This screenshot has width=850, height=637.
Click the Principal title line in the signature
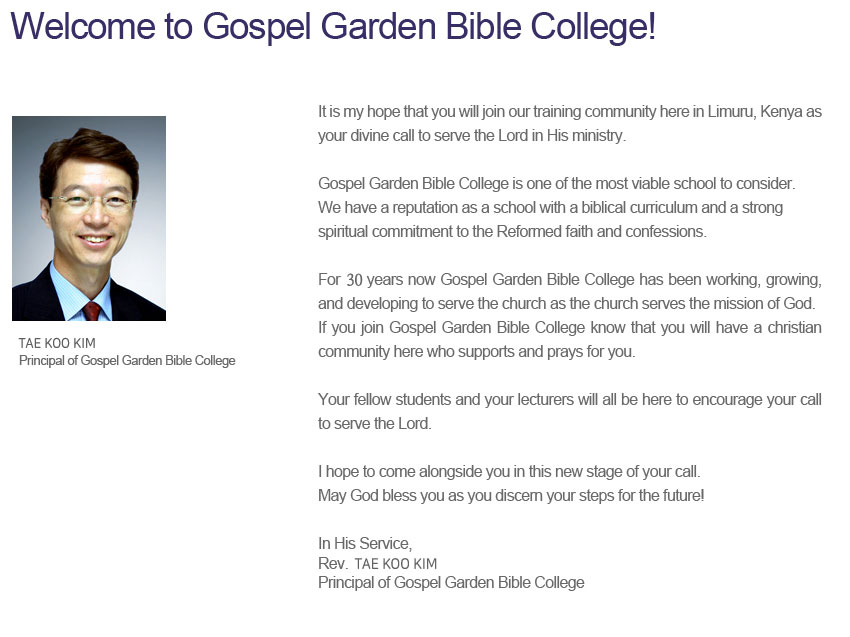coord(450,582)
